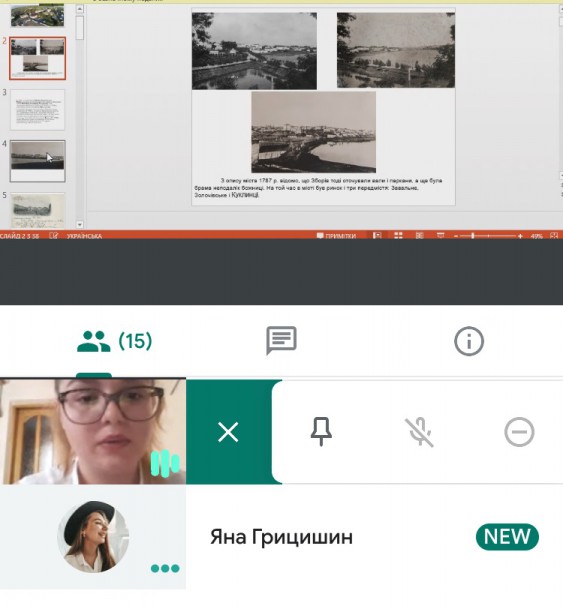The image size is (563, 609).
Task: Remove participant with the minus-circle icon
Action: click(520, 432)
